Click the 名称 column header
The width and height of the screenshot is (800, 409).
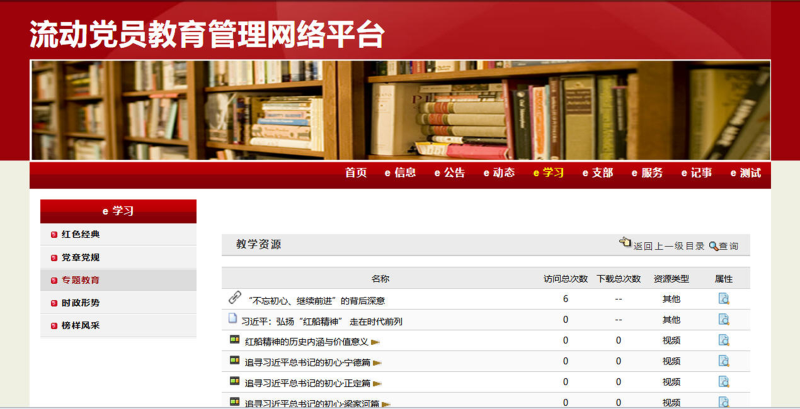click(x=380, y=279)
